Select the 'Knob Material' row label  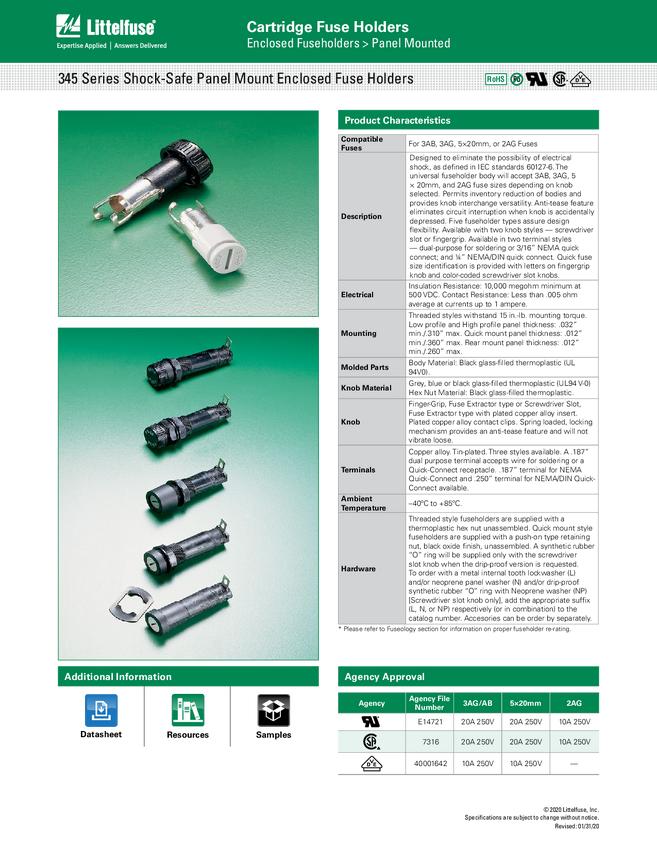pos(366,388)
